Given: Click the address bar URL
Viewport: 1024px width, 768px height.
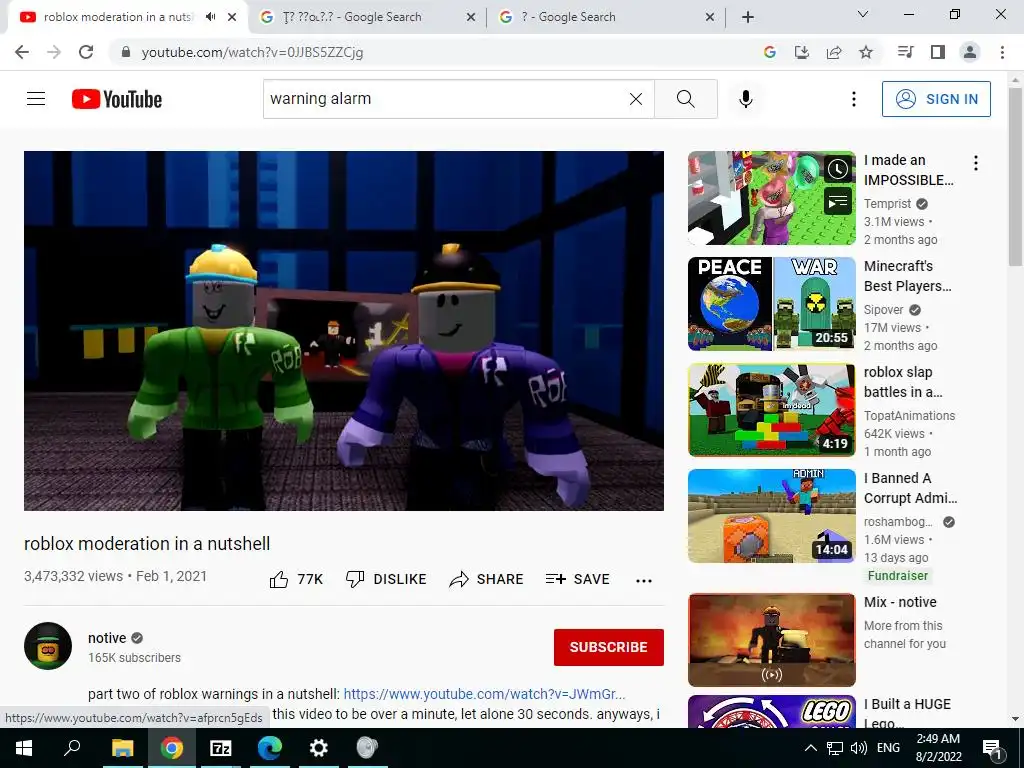Looking at the screenshot, I should click(252, 52).
